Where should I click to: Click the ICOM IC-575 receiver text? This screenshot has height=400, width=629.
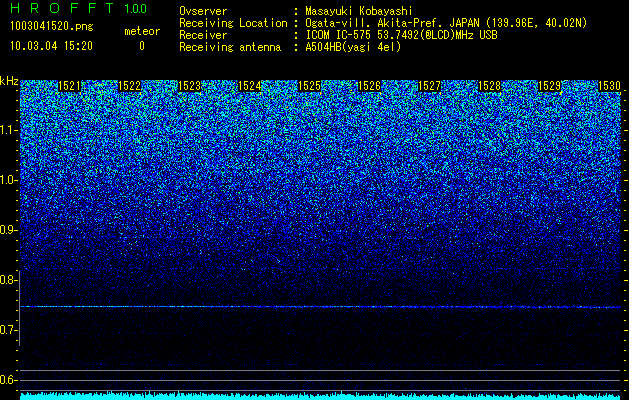(401, 35)
